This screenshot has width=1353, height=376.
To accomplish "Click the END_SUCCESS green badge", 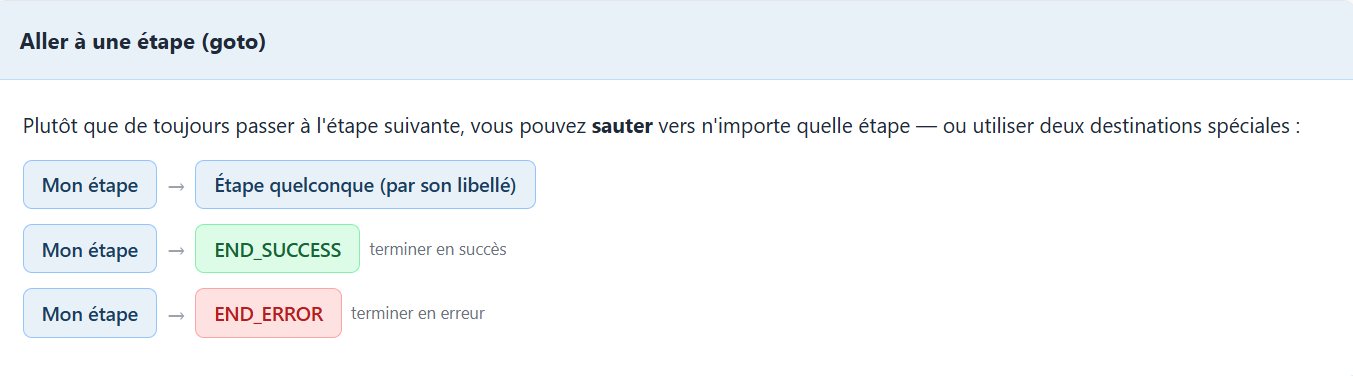I will 277,249.
